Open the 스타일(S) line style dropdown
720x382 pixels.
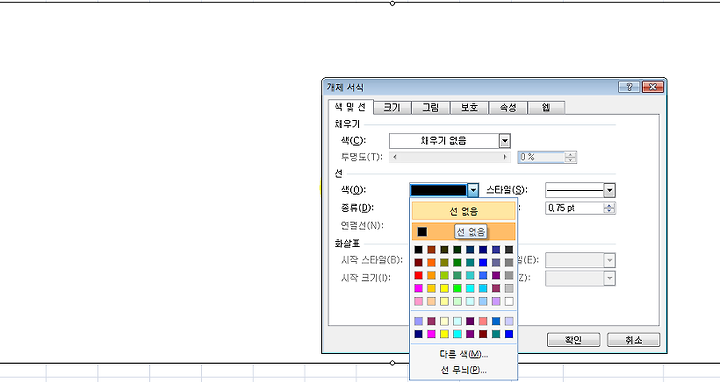pyautogui.click(x=580, y=190)
